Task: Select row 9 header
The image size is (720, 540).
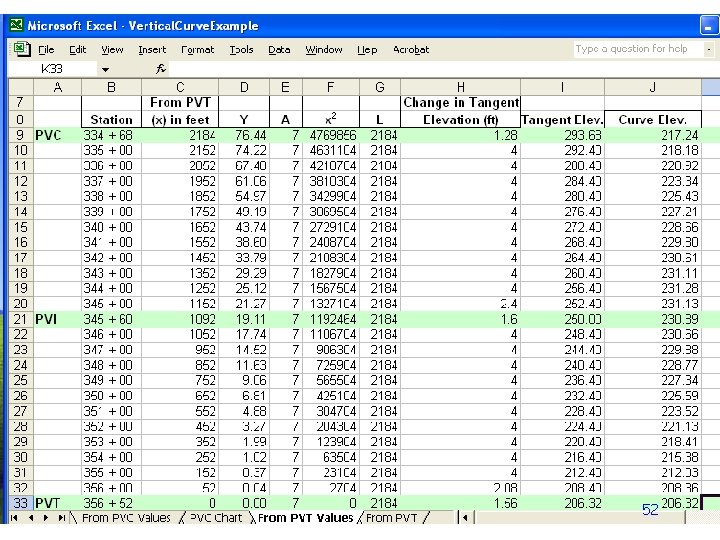Action: tap(21, 135)
